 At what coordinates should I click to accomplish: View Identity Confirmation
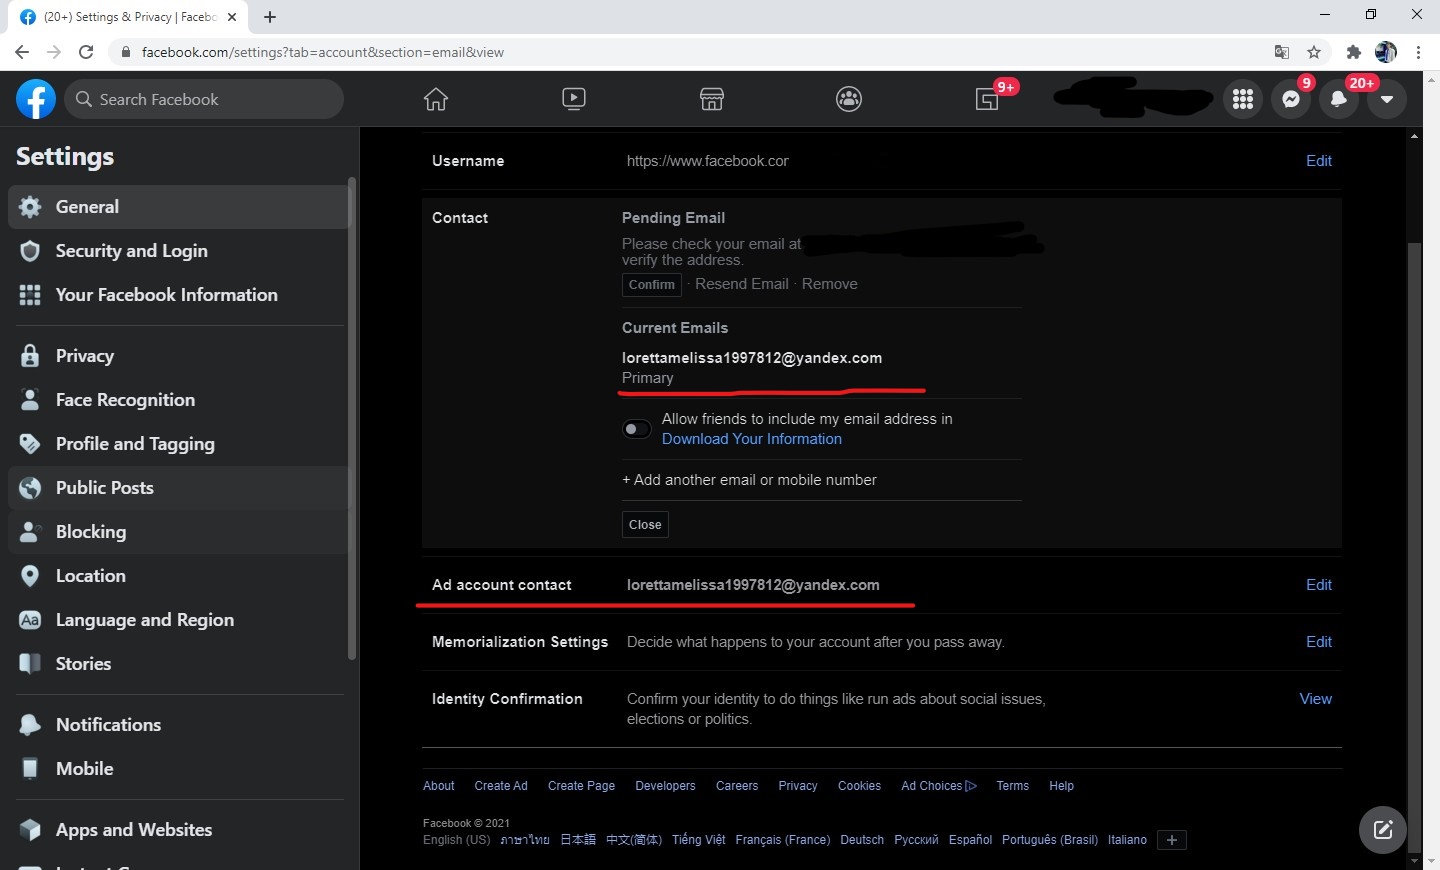1316,699
